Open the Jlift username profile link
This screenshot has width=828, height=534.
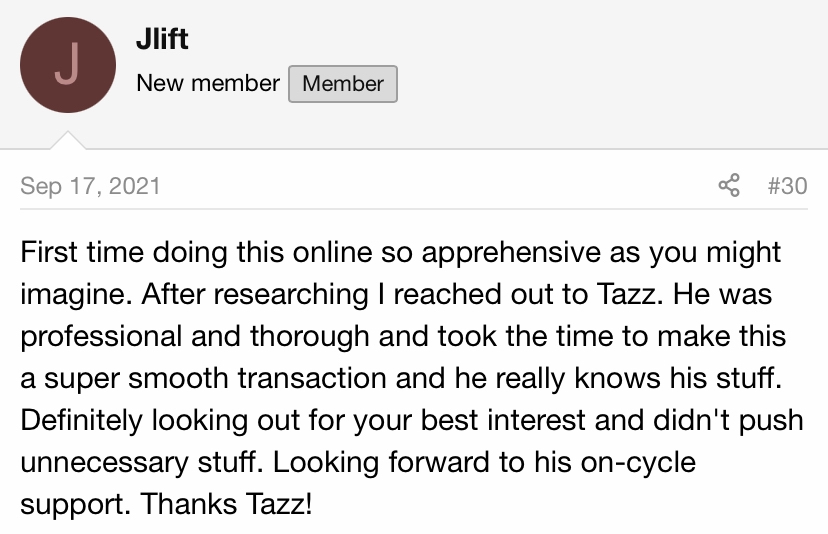162,39
